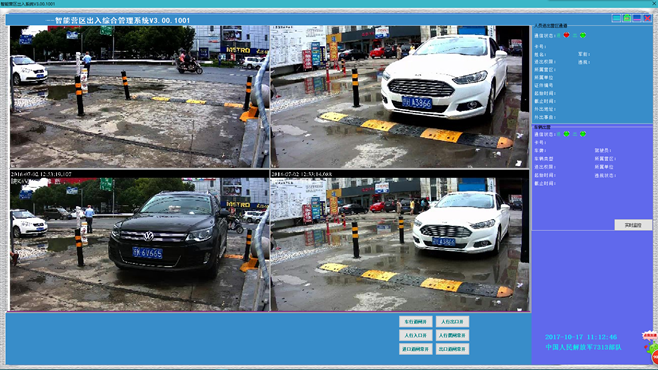Click the 人行入口开 button
658x370 pixels.
pyautogui.click(x=415, y=335)
